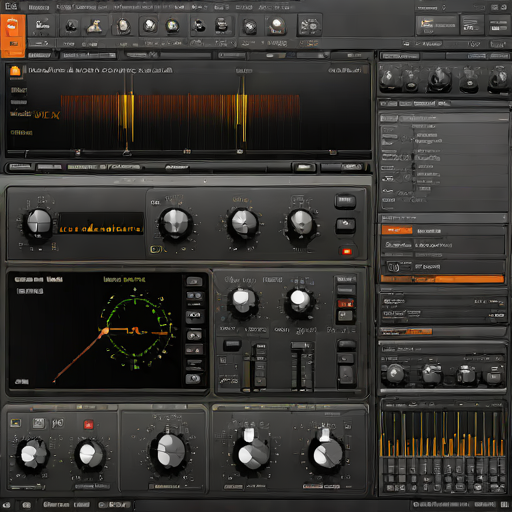Click the triangle handle under the left yellow marker
This screenshot has height=512, width=512.
127,153
